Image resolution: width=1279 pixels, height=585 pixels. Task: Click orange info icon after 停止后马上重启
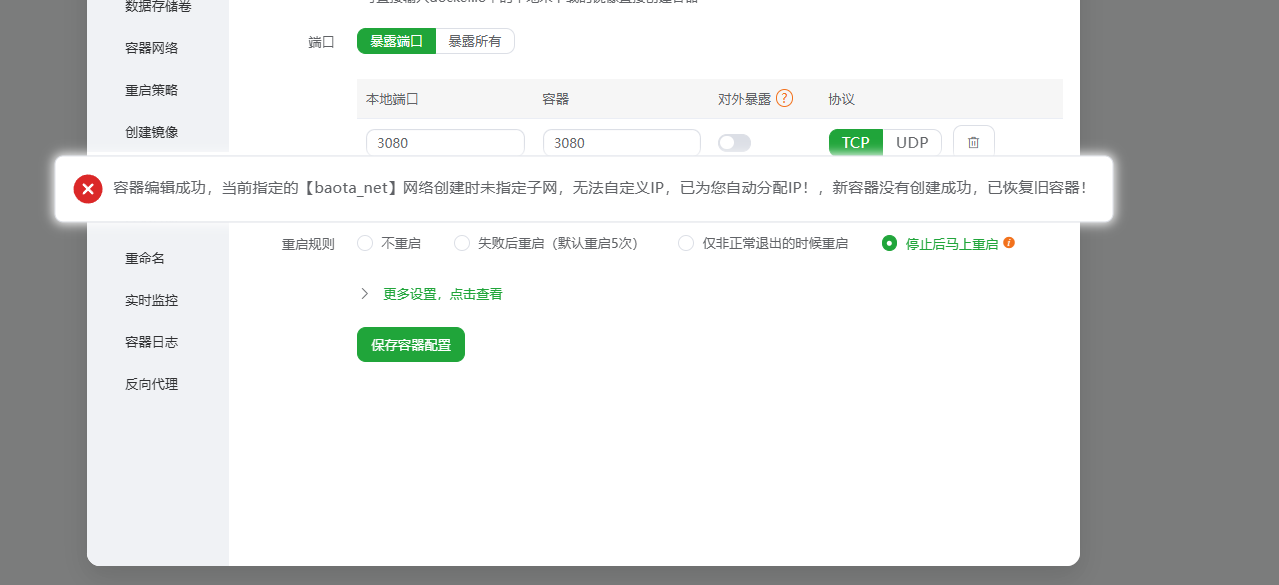pyautogui.click(x=1009, y=243)
